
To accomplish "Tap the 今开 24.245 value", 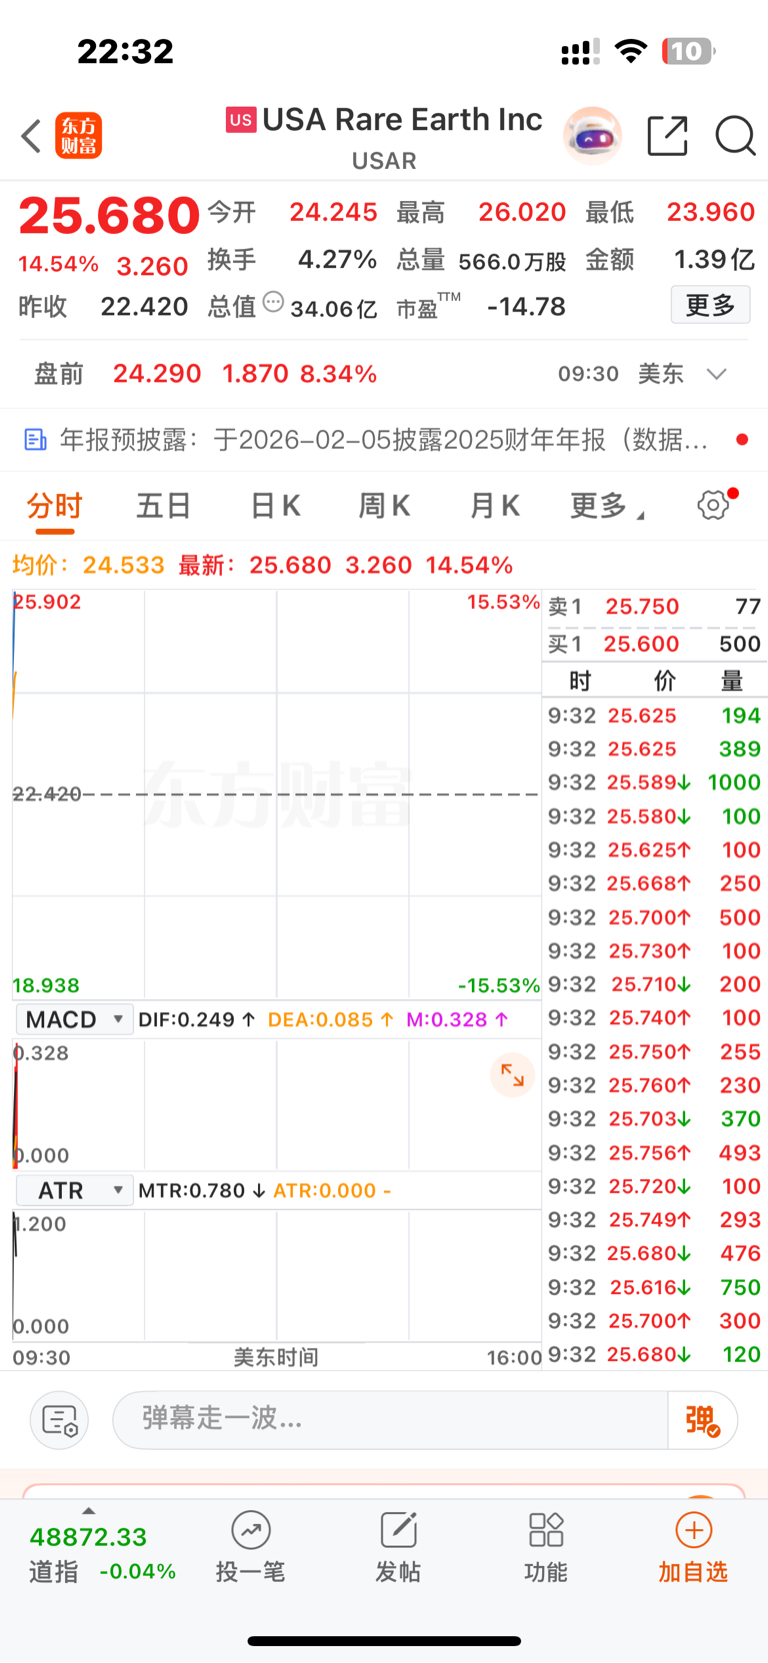I will coord(333,213).
